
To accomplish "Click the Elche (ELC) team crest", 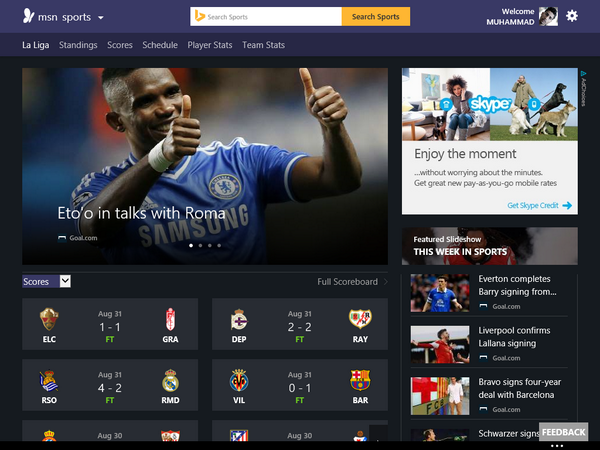I will tap(49, 319).
